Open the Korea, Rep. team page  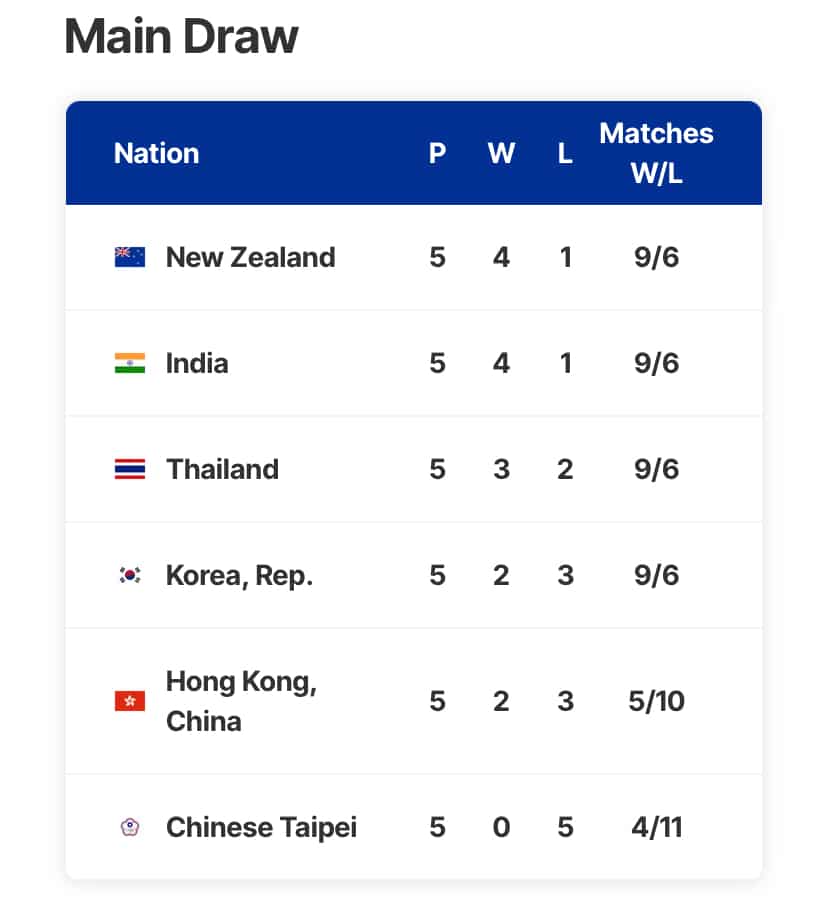click(239, 575)
